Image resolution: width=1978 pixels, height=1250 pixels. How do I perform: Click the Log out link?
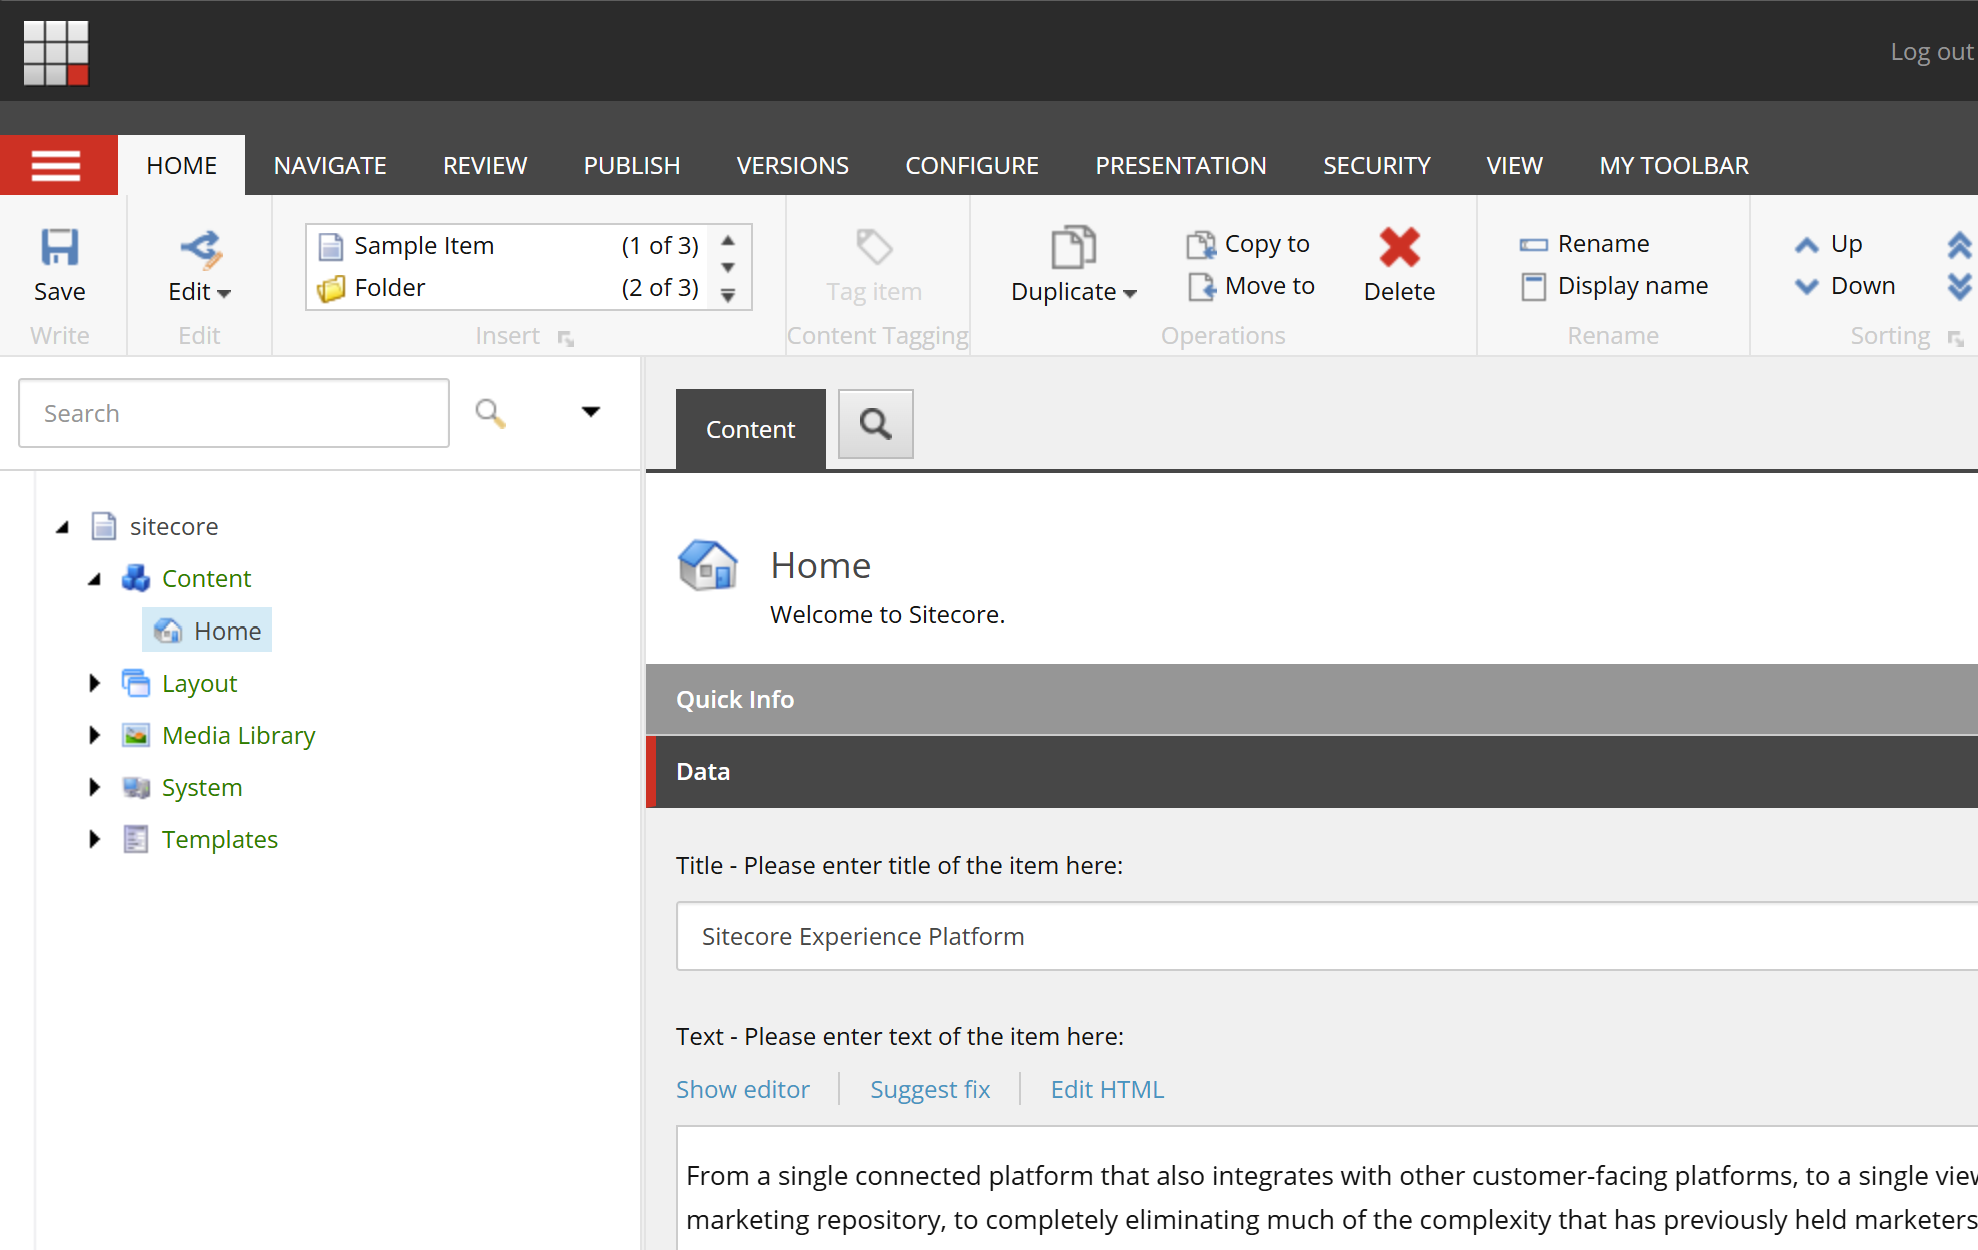click(x=1931, y=51)
